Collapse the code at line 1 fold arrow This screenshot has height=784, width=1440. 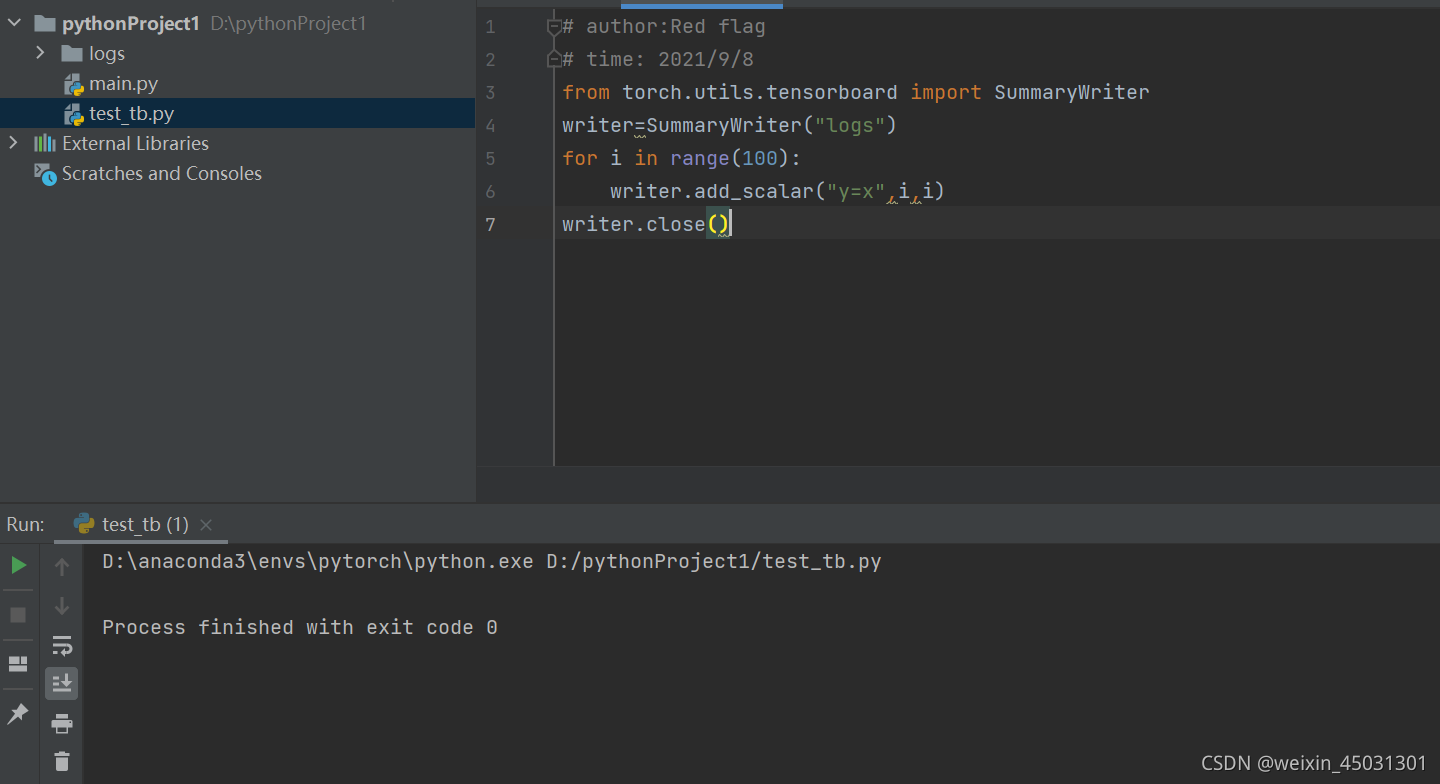coord(554,27)
